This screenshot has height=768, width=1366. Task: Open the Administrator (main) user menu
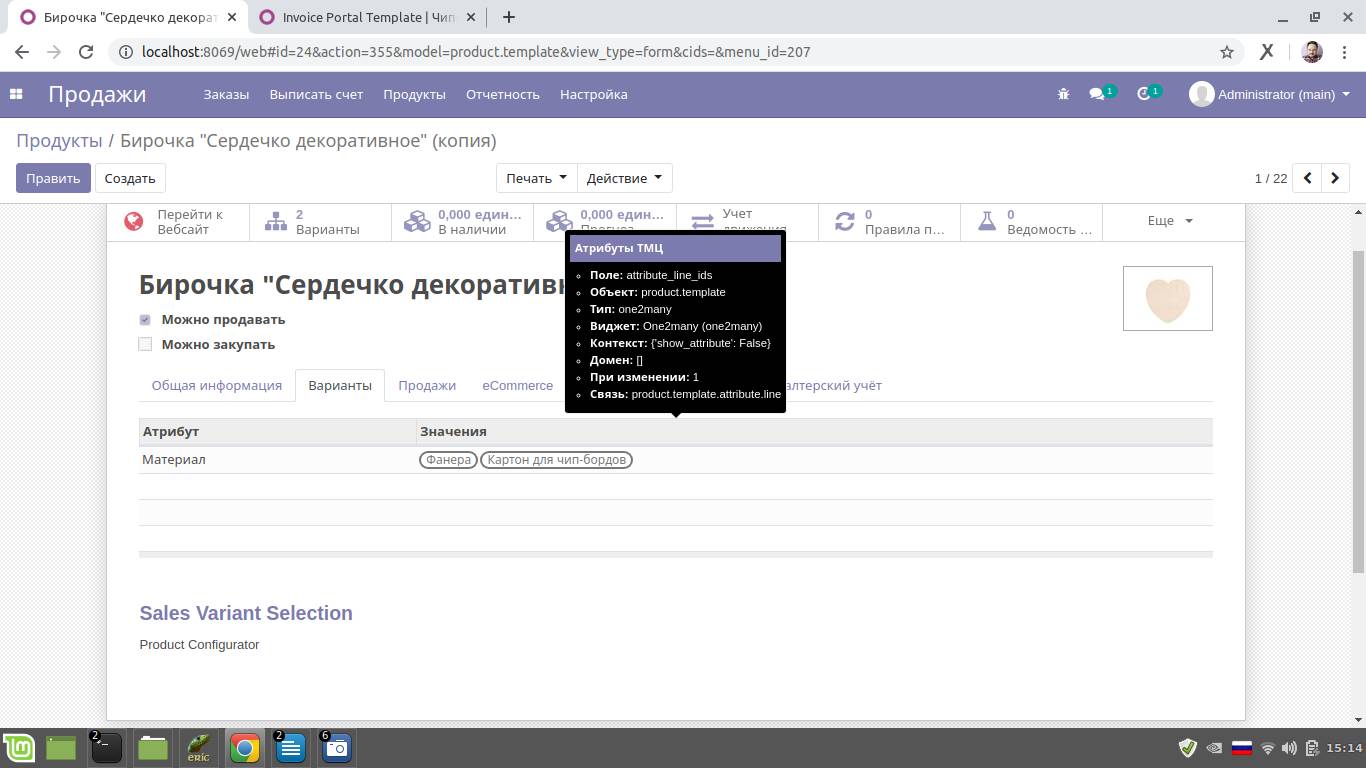(1270, 94)
